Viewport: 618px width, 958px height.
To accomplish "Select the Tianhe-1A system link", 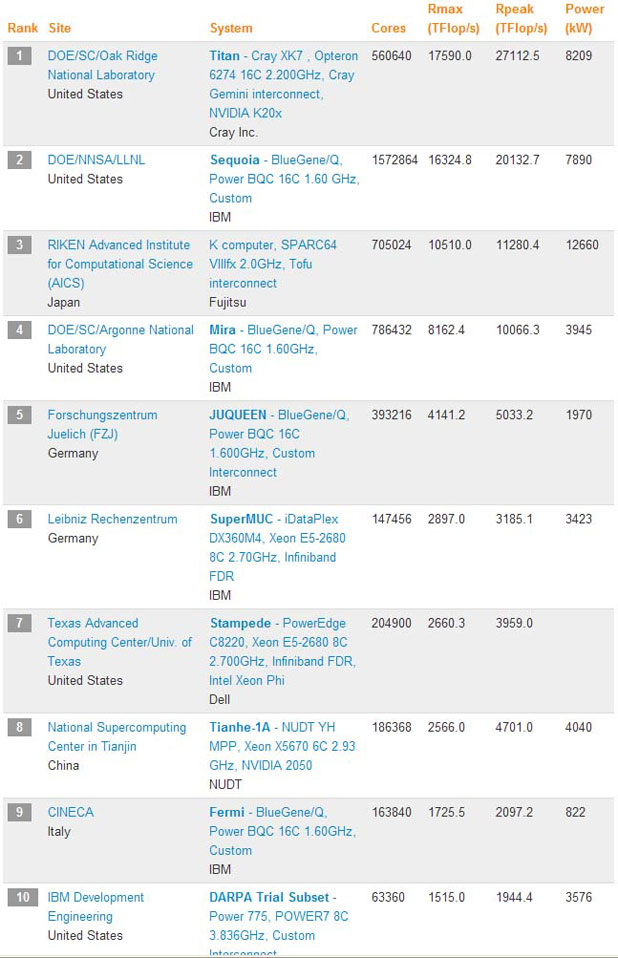I will click(x=282, y=746).
